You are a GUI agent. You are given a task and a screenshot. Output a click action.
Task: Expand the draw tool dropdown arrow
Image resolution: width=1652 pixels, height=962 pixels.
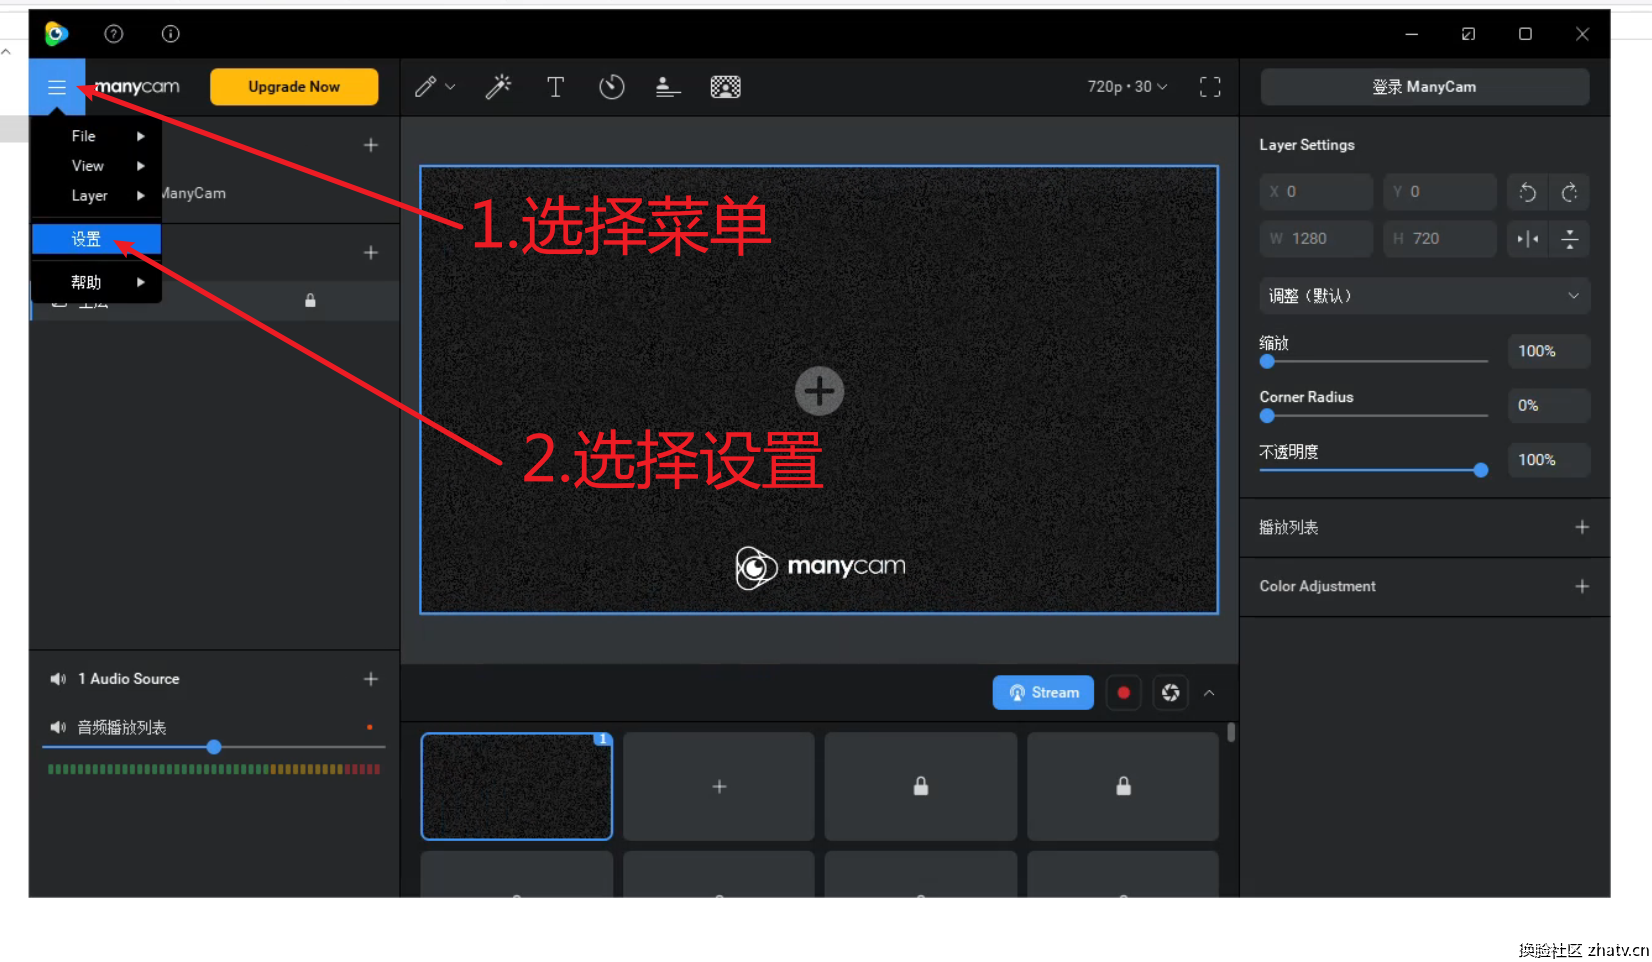450,87
